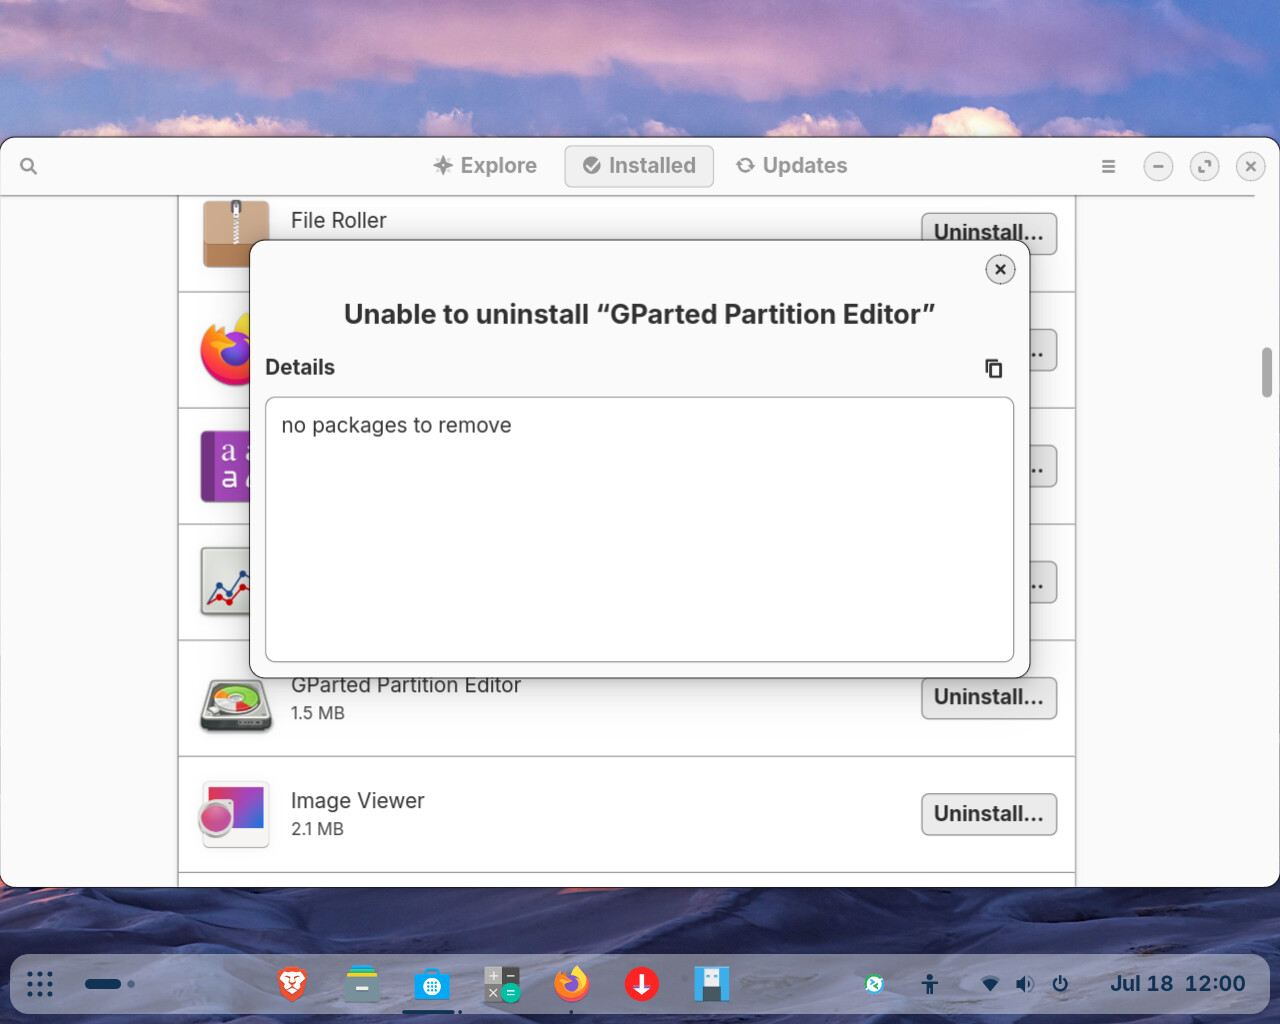This screenshot has height=1024, width=1280.
Task: Open the Software hamburger menu
Action: [x=1108, y=166]
